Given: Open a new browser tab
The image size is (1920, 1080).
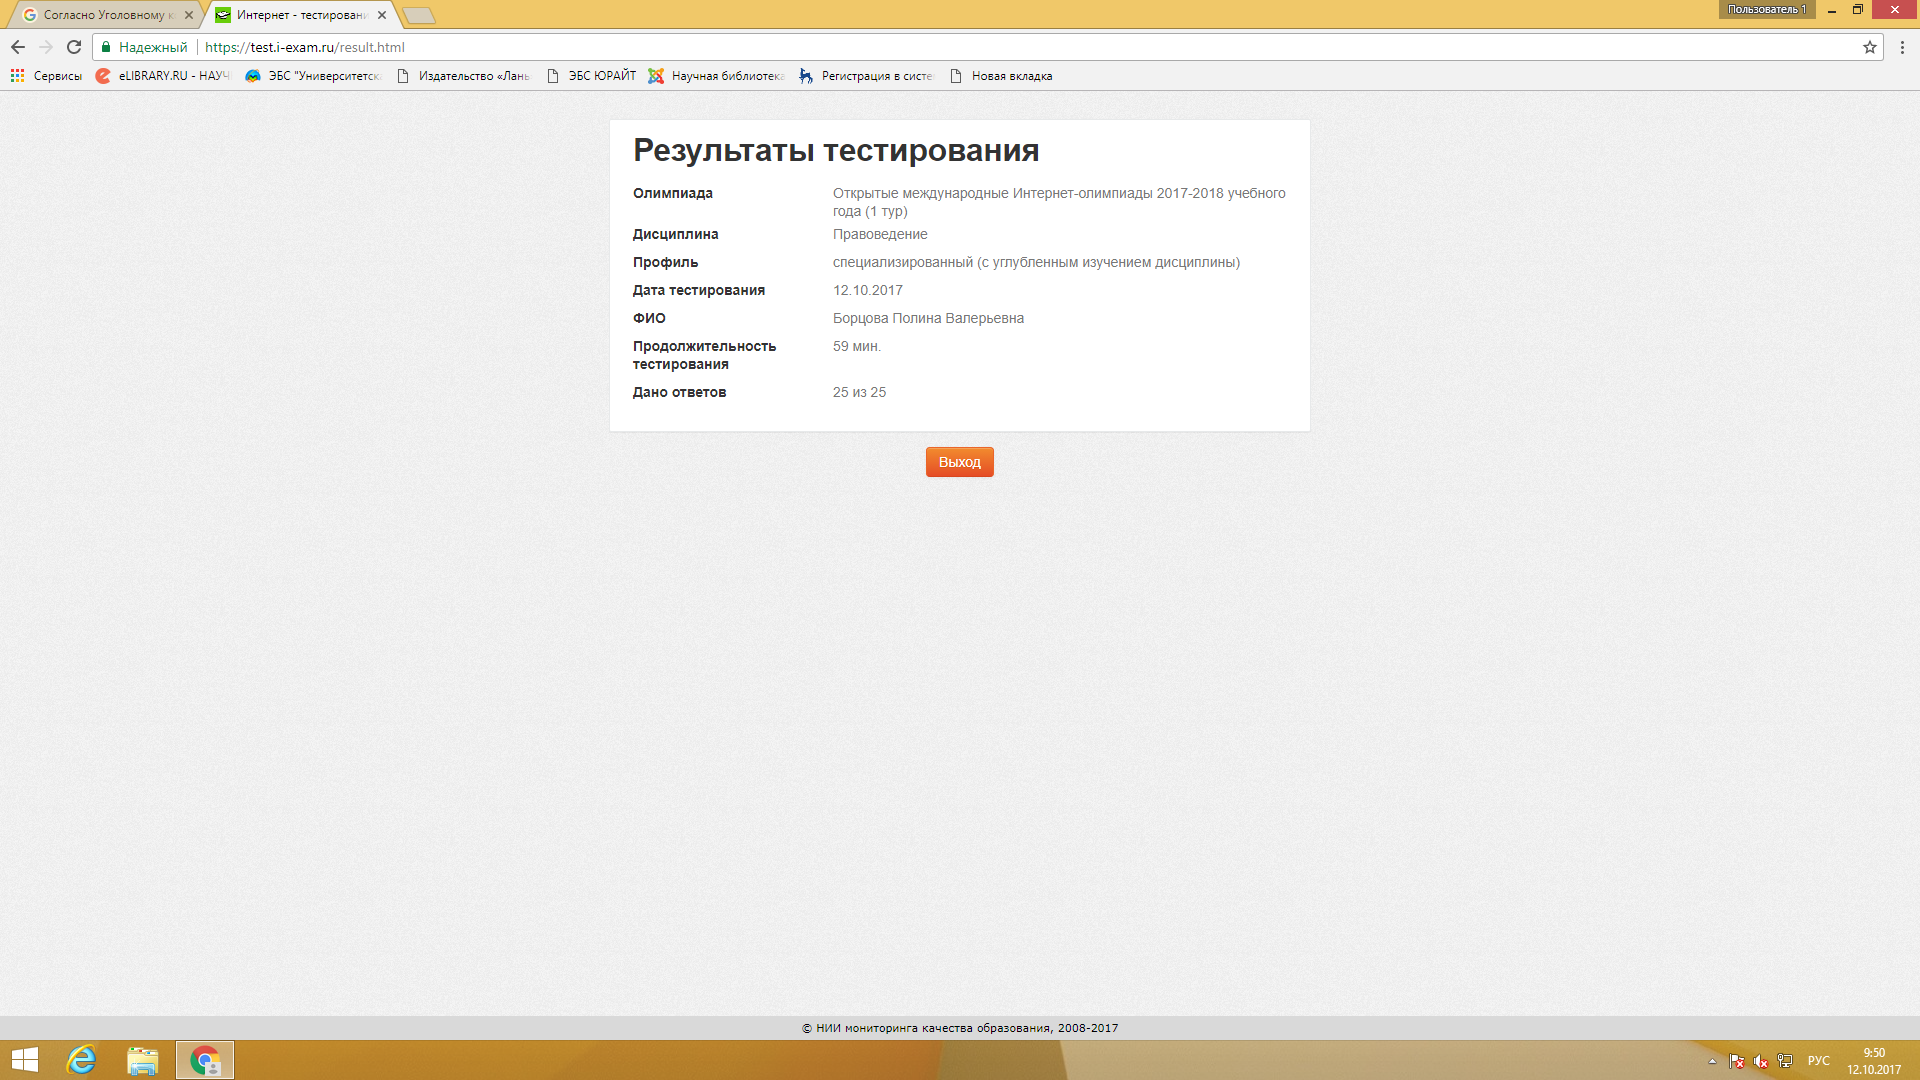Looking at the screenshot, I should tap(419, 15).
